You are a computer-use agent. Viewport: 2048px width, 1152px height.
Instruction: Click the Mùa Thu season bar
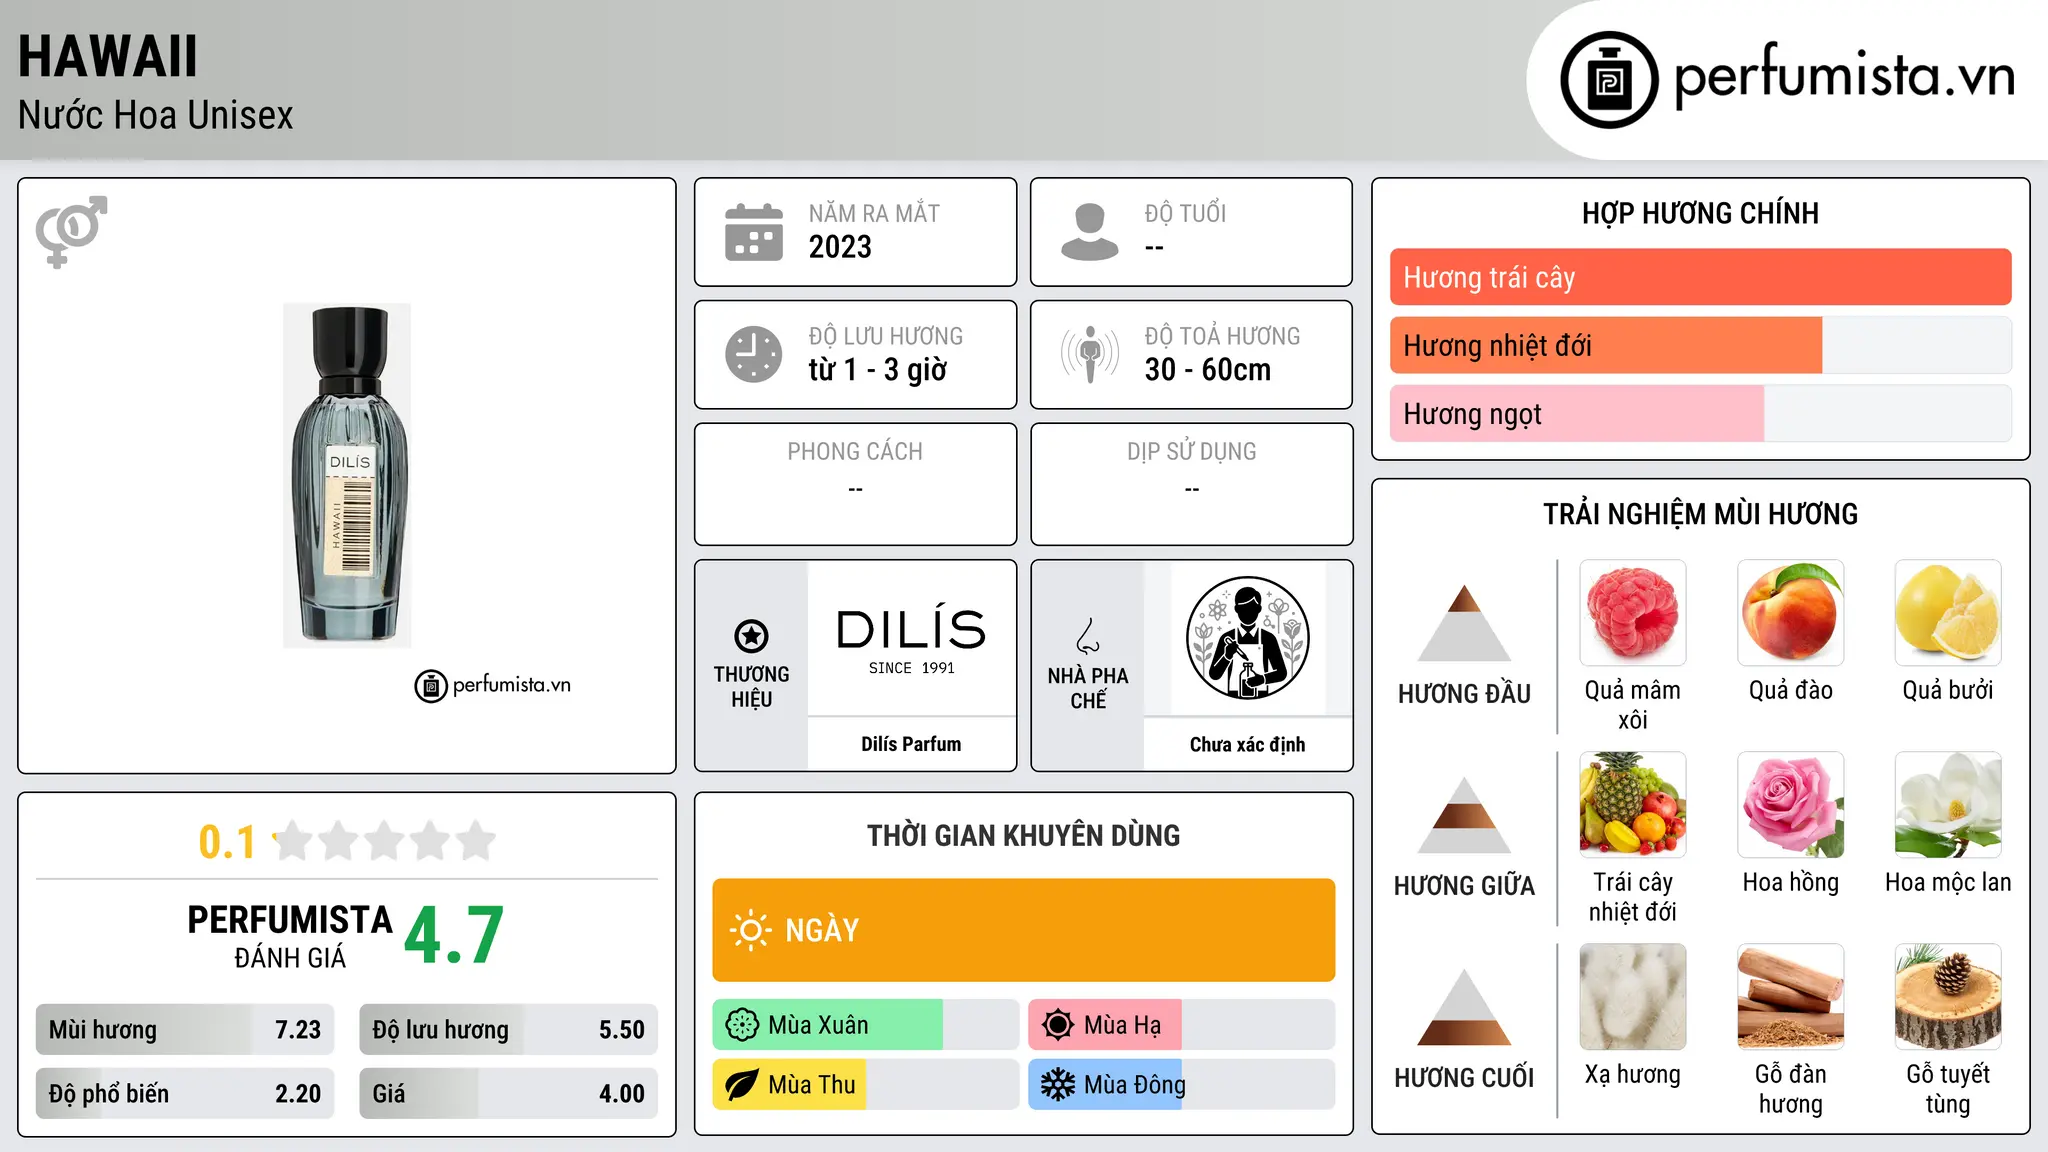click(865, 1085)
